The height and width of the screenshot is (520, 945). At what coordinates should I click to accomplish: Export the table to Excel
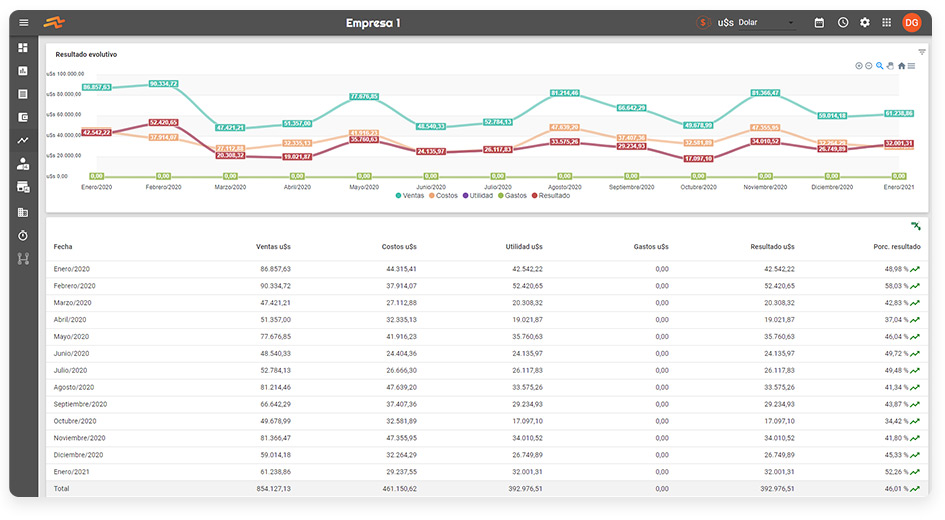[915, 226]
